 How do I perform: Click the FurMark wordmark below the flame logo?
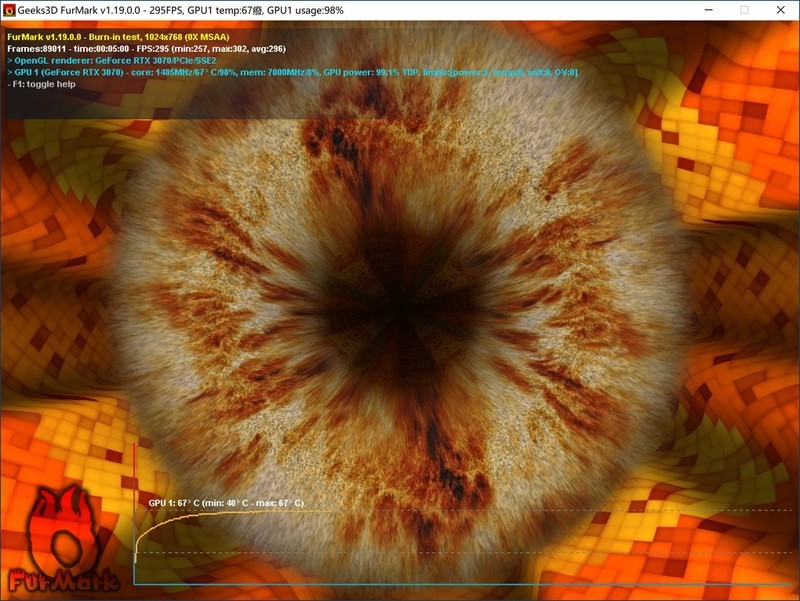(x=63, y=580)
